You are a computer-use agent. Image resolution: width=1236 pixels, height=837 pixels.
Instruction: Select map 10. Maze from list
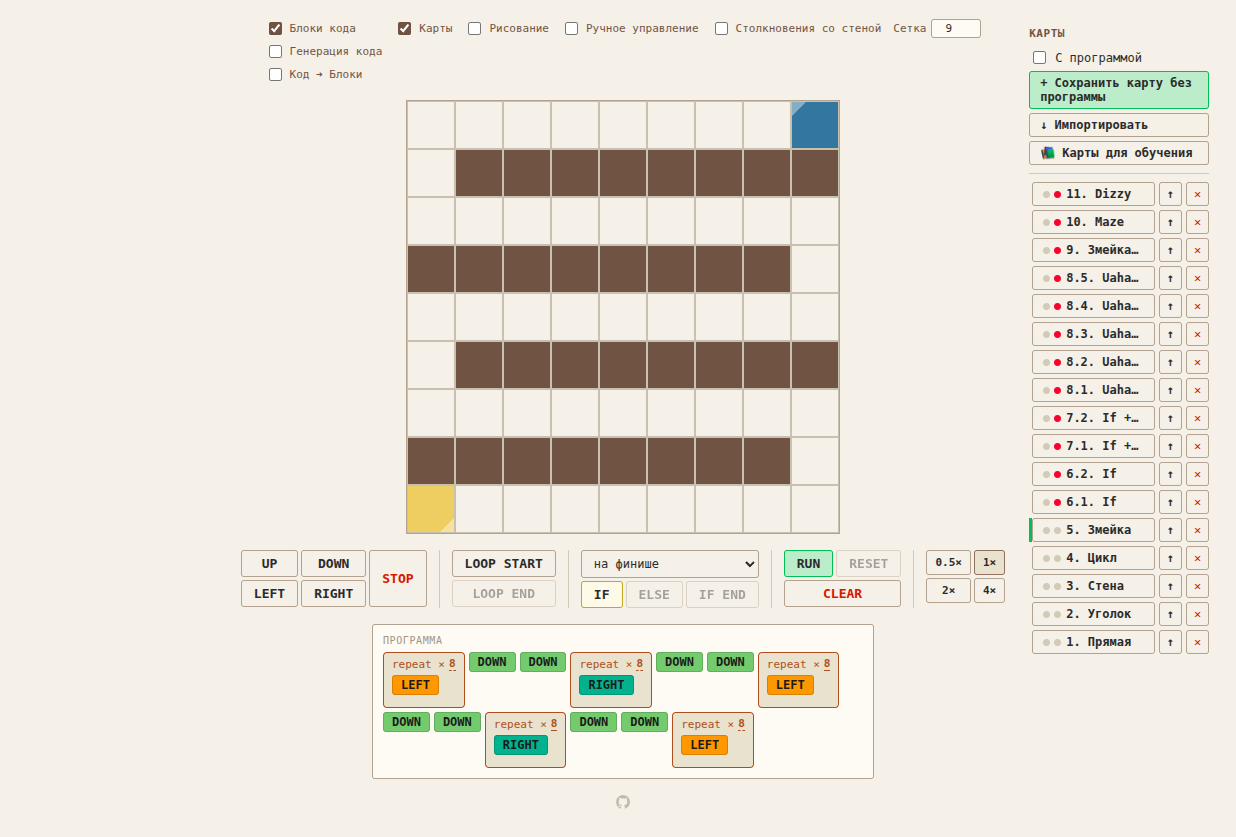[1093, 222]
